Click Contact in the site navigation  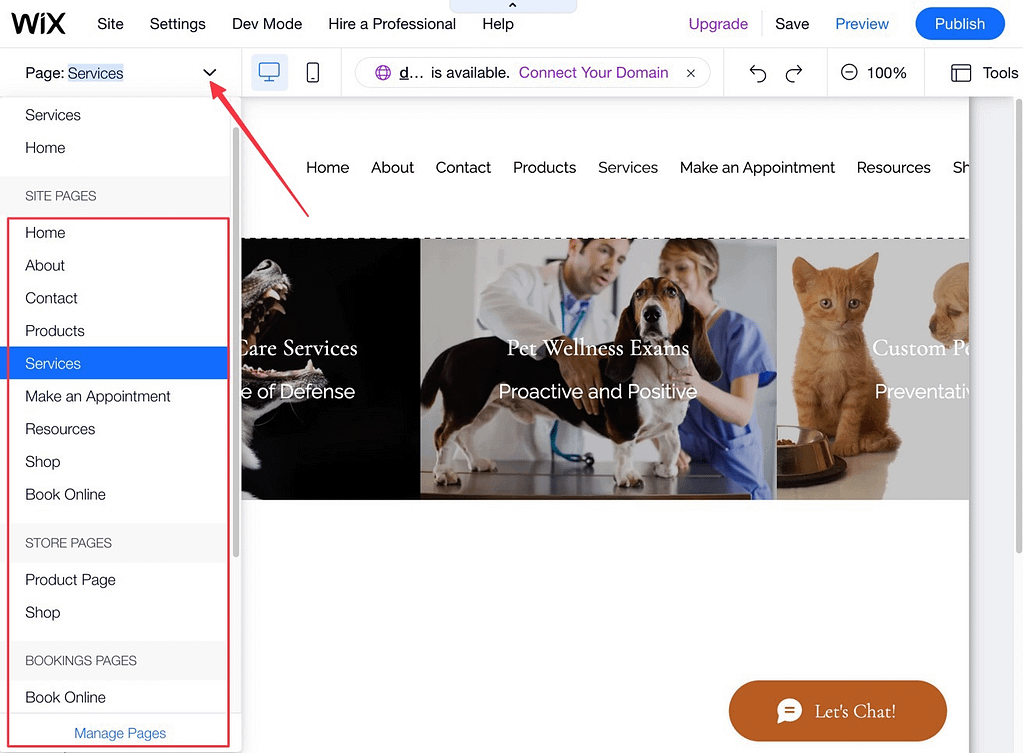pyautogui.click(x=463, y=168)
